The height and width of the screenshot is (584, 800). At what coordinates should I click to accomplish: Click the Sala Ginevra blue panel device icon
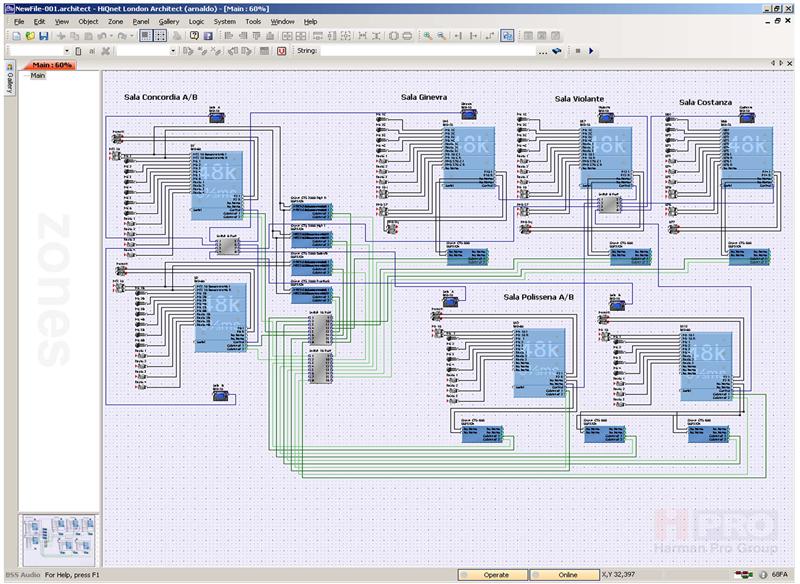coord(469,114)
